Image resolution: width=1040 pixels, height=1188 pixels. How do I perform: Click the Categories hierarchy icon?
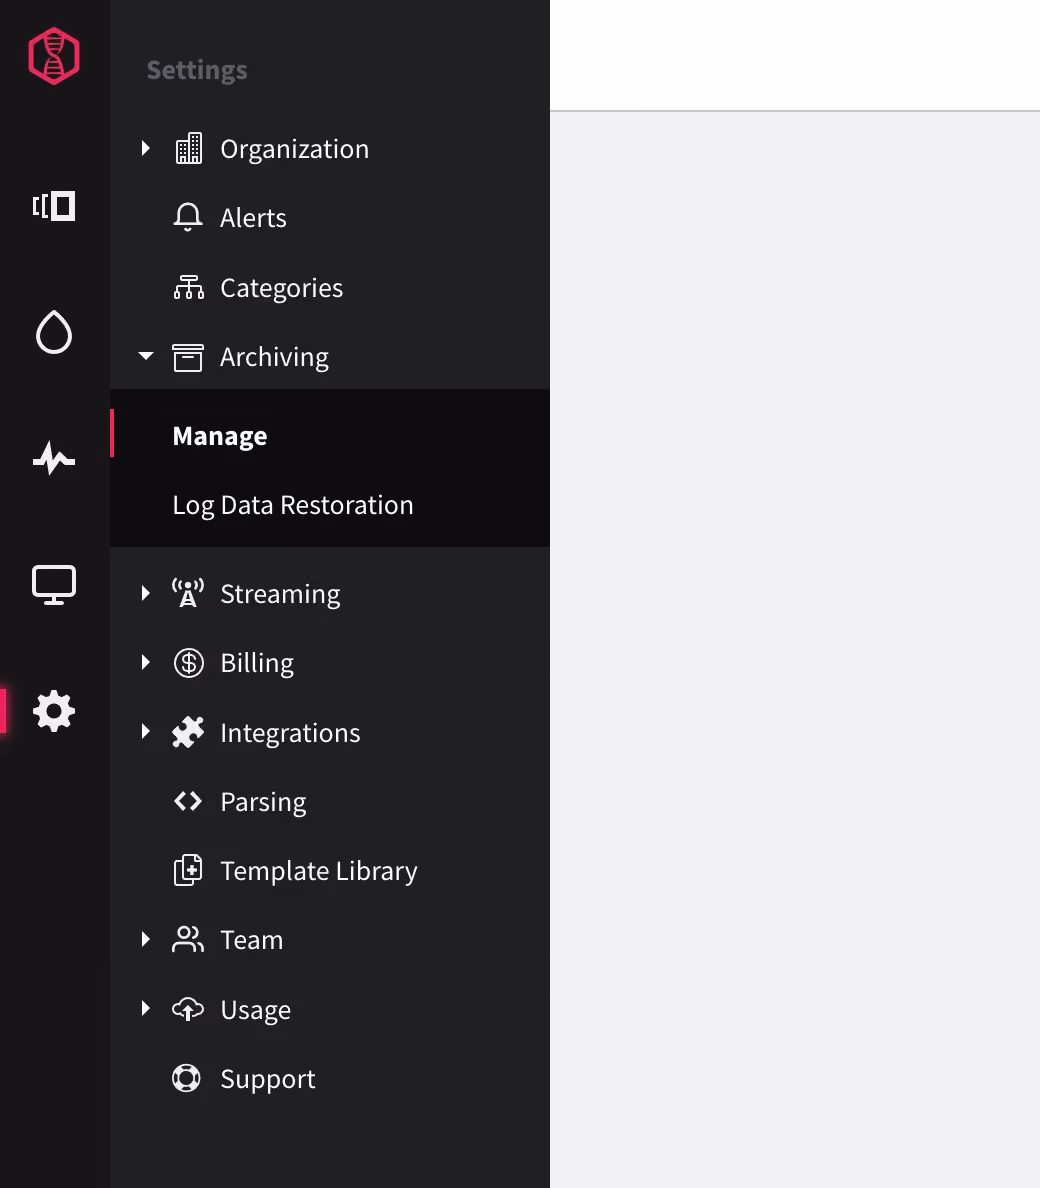[x=189, y=287]
